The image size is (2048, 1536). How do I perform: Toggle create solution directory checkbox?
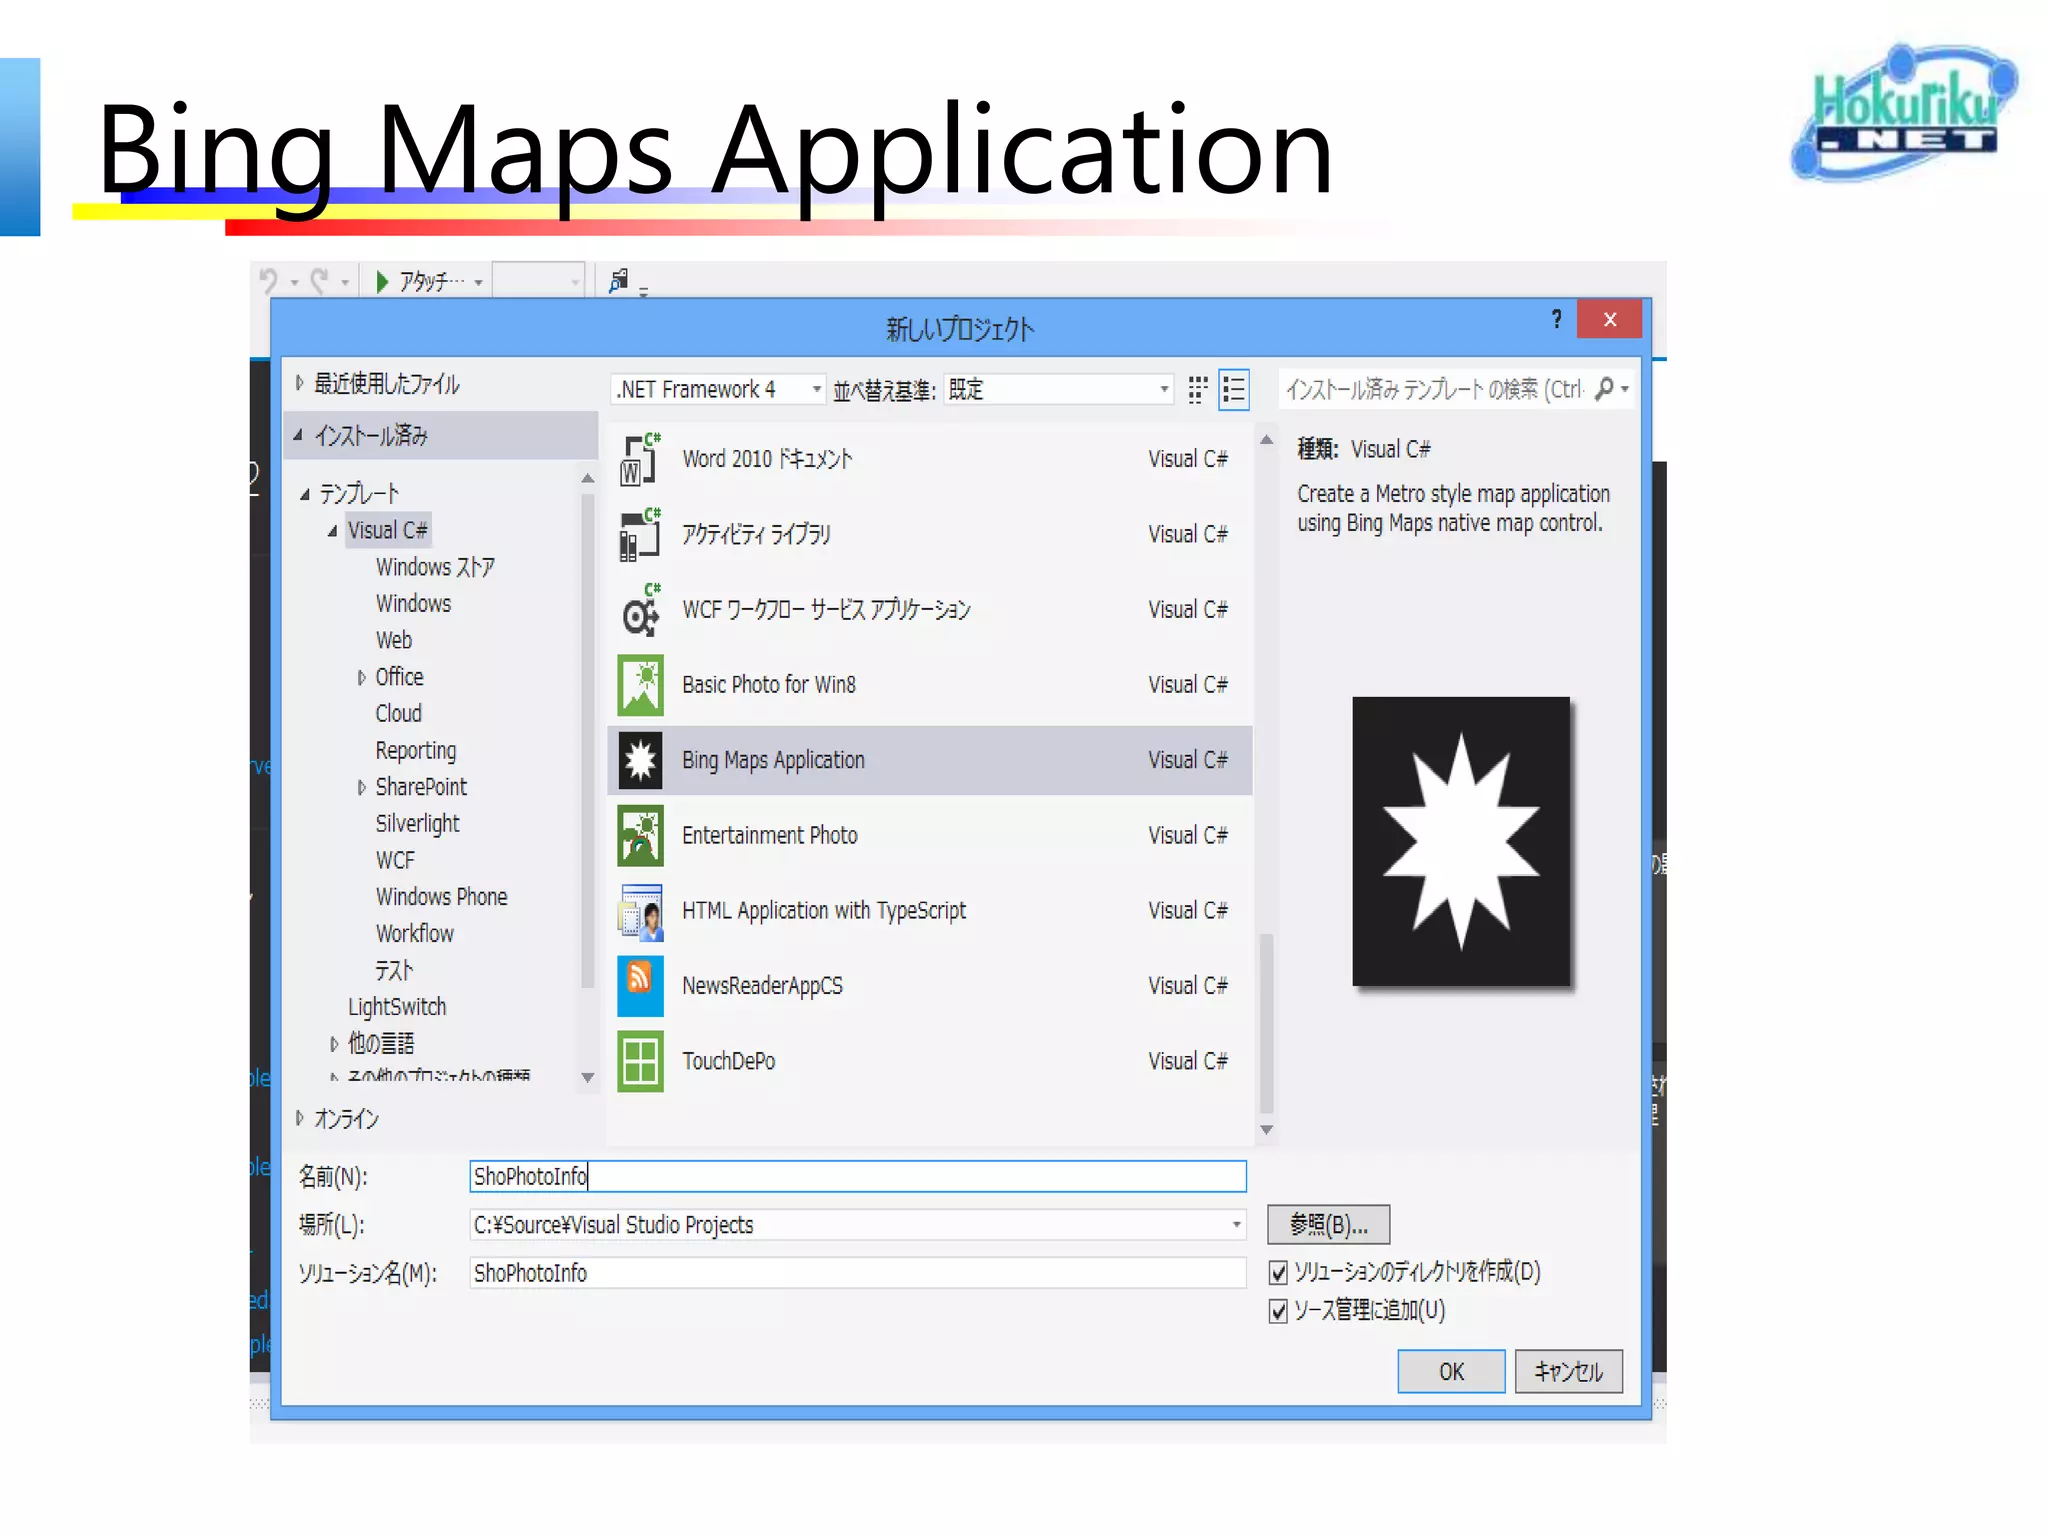[x=1278, y=1273]
